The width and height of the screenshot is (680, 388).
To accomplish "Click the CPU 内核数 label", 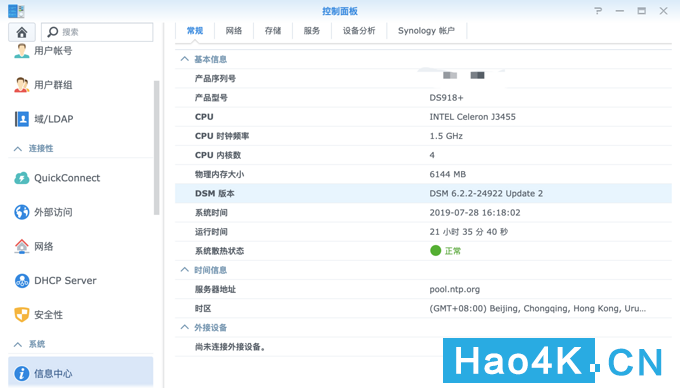I will (218, 155).
